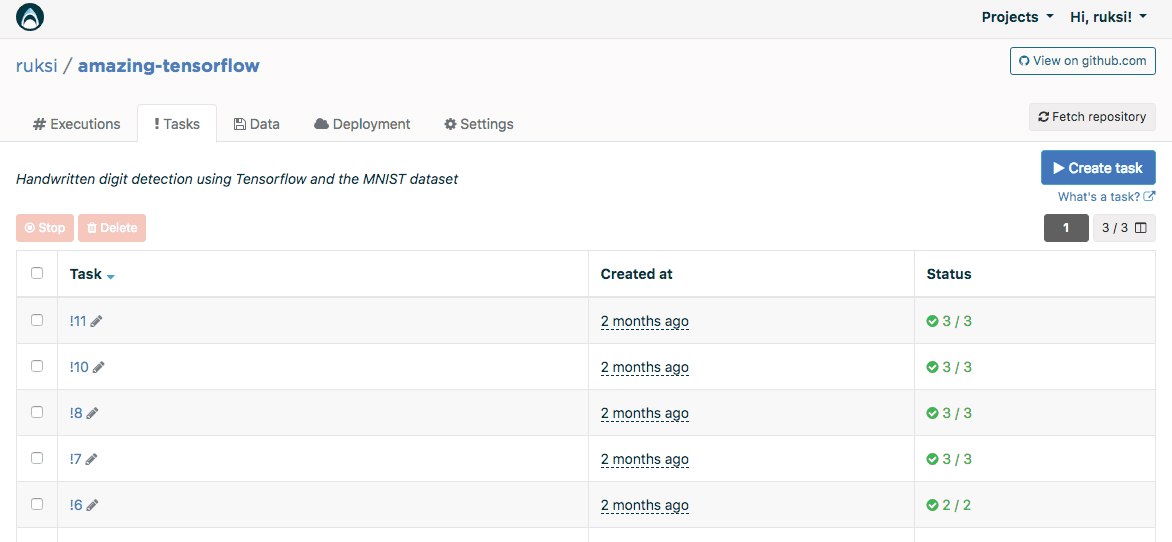Click '2 months ago' in row !10
Viewport: 1172px width, 542px height.
click(644, 367)
